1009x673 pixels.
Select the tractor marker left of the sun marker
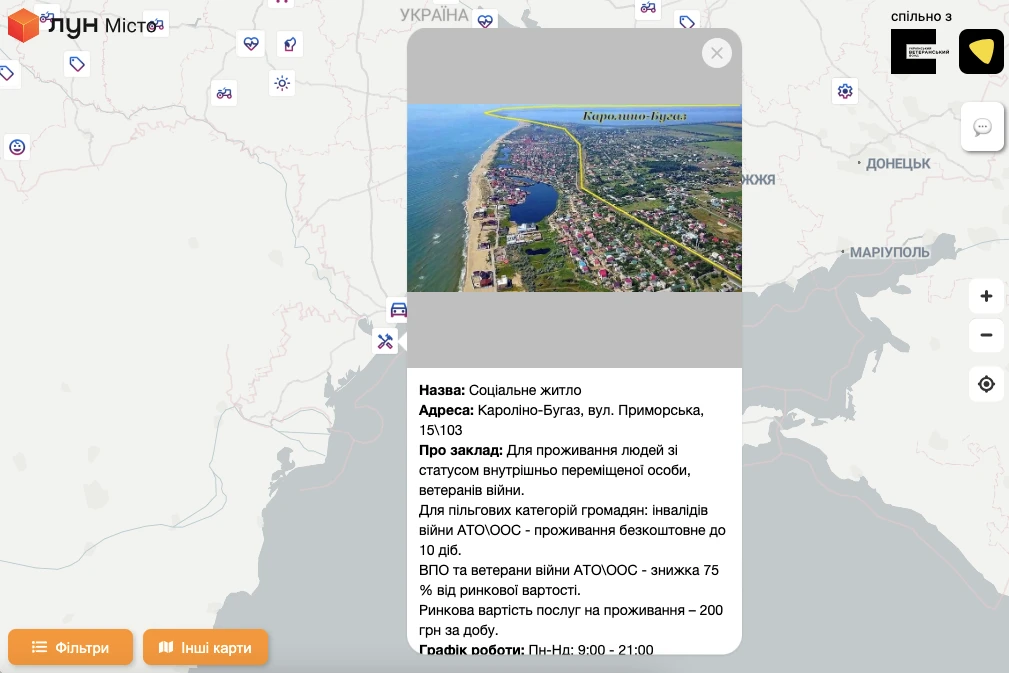(224, 93)
